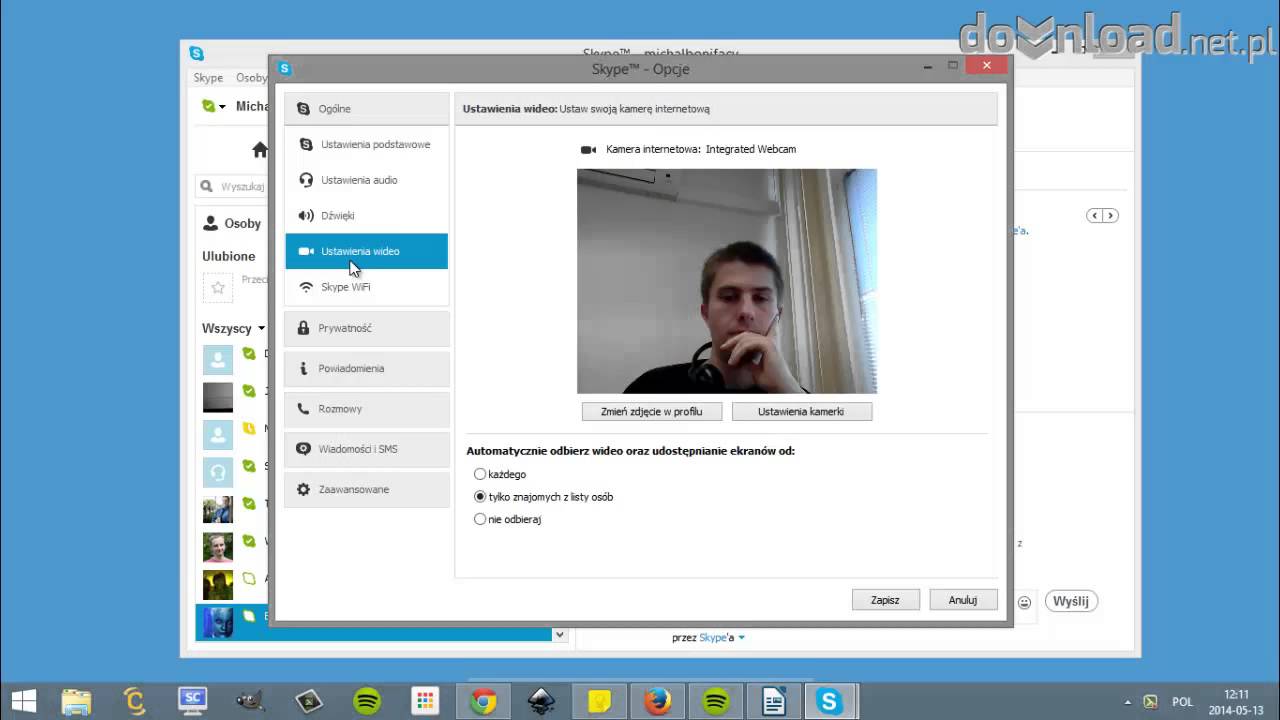
Task: Switch to LibreOffice Writer on taskbar
Action: pos(774,702)
